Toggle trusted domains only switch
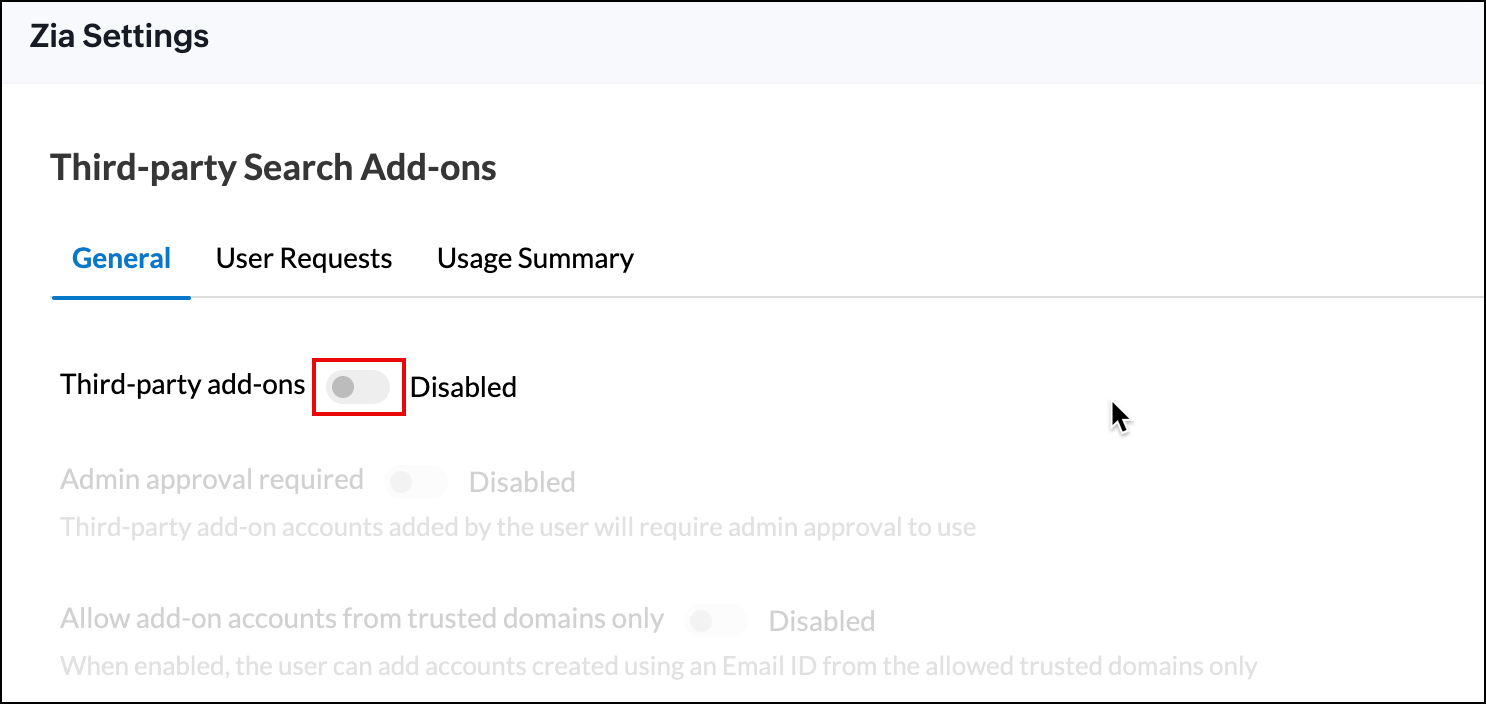 (x=715, y=621)
